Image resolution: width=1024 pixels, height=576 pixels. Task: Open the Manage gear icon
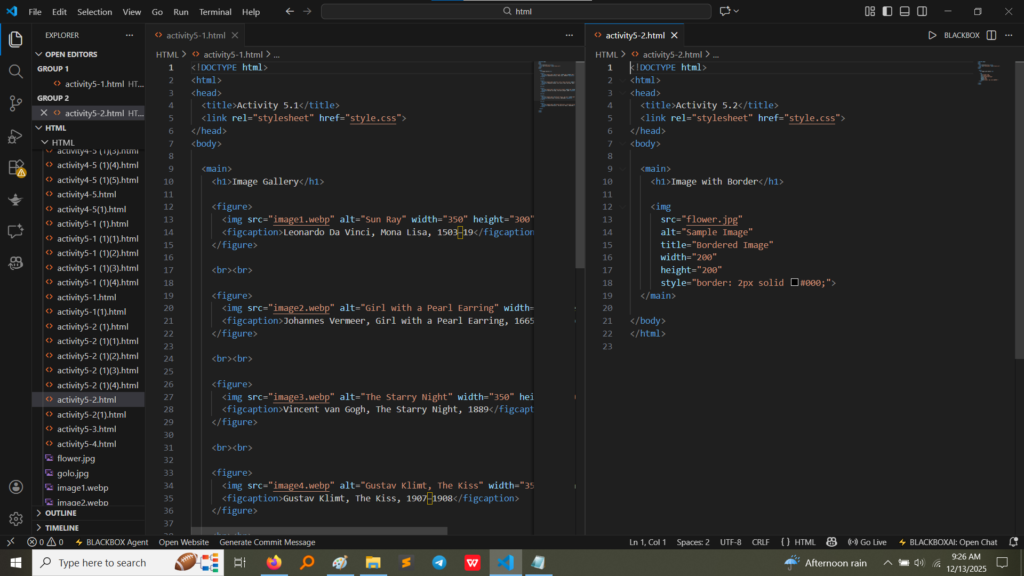pyautogui.click(x=16, y=519)
